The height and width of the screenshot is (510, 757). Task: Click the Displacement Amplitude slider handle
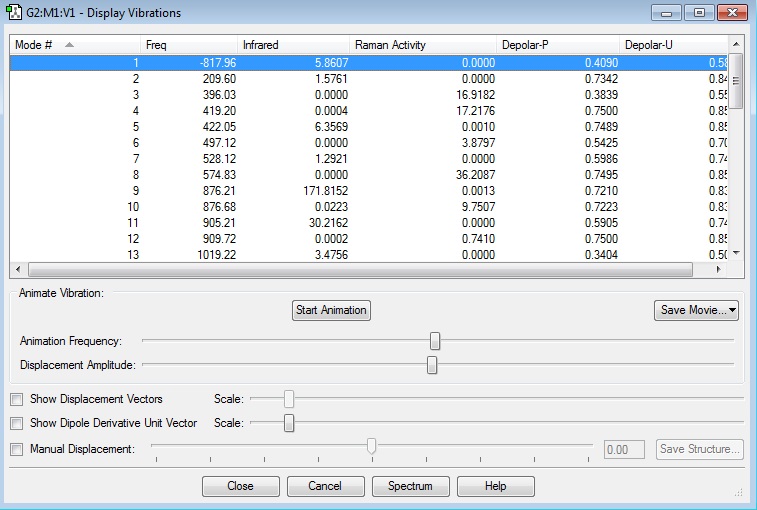coord(432,365)
